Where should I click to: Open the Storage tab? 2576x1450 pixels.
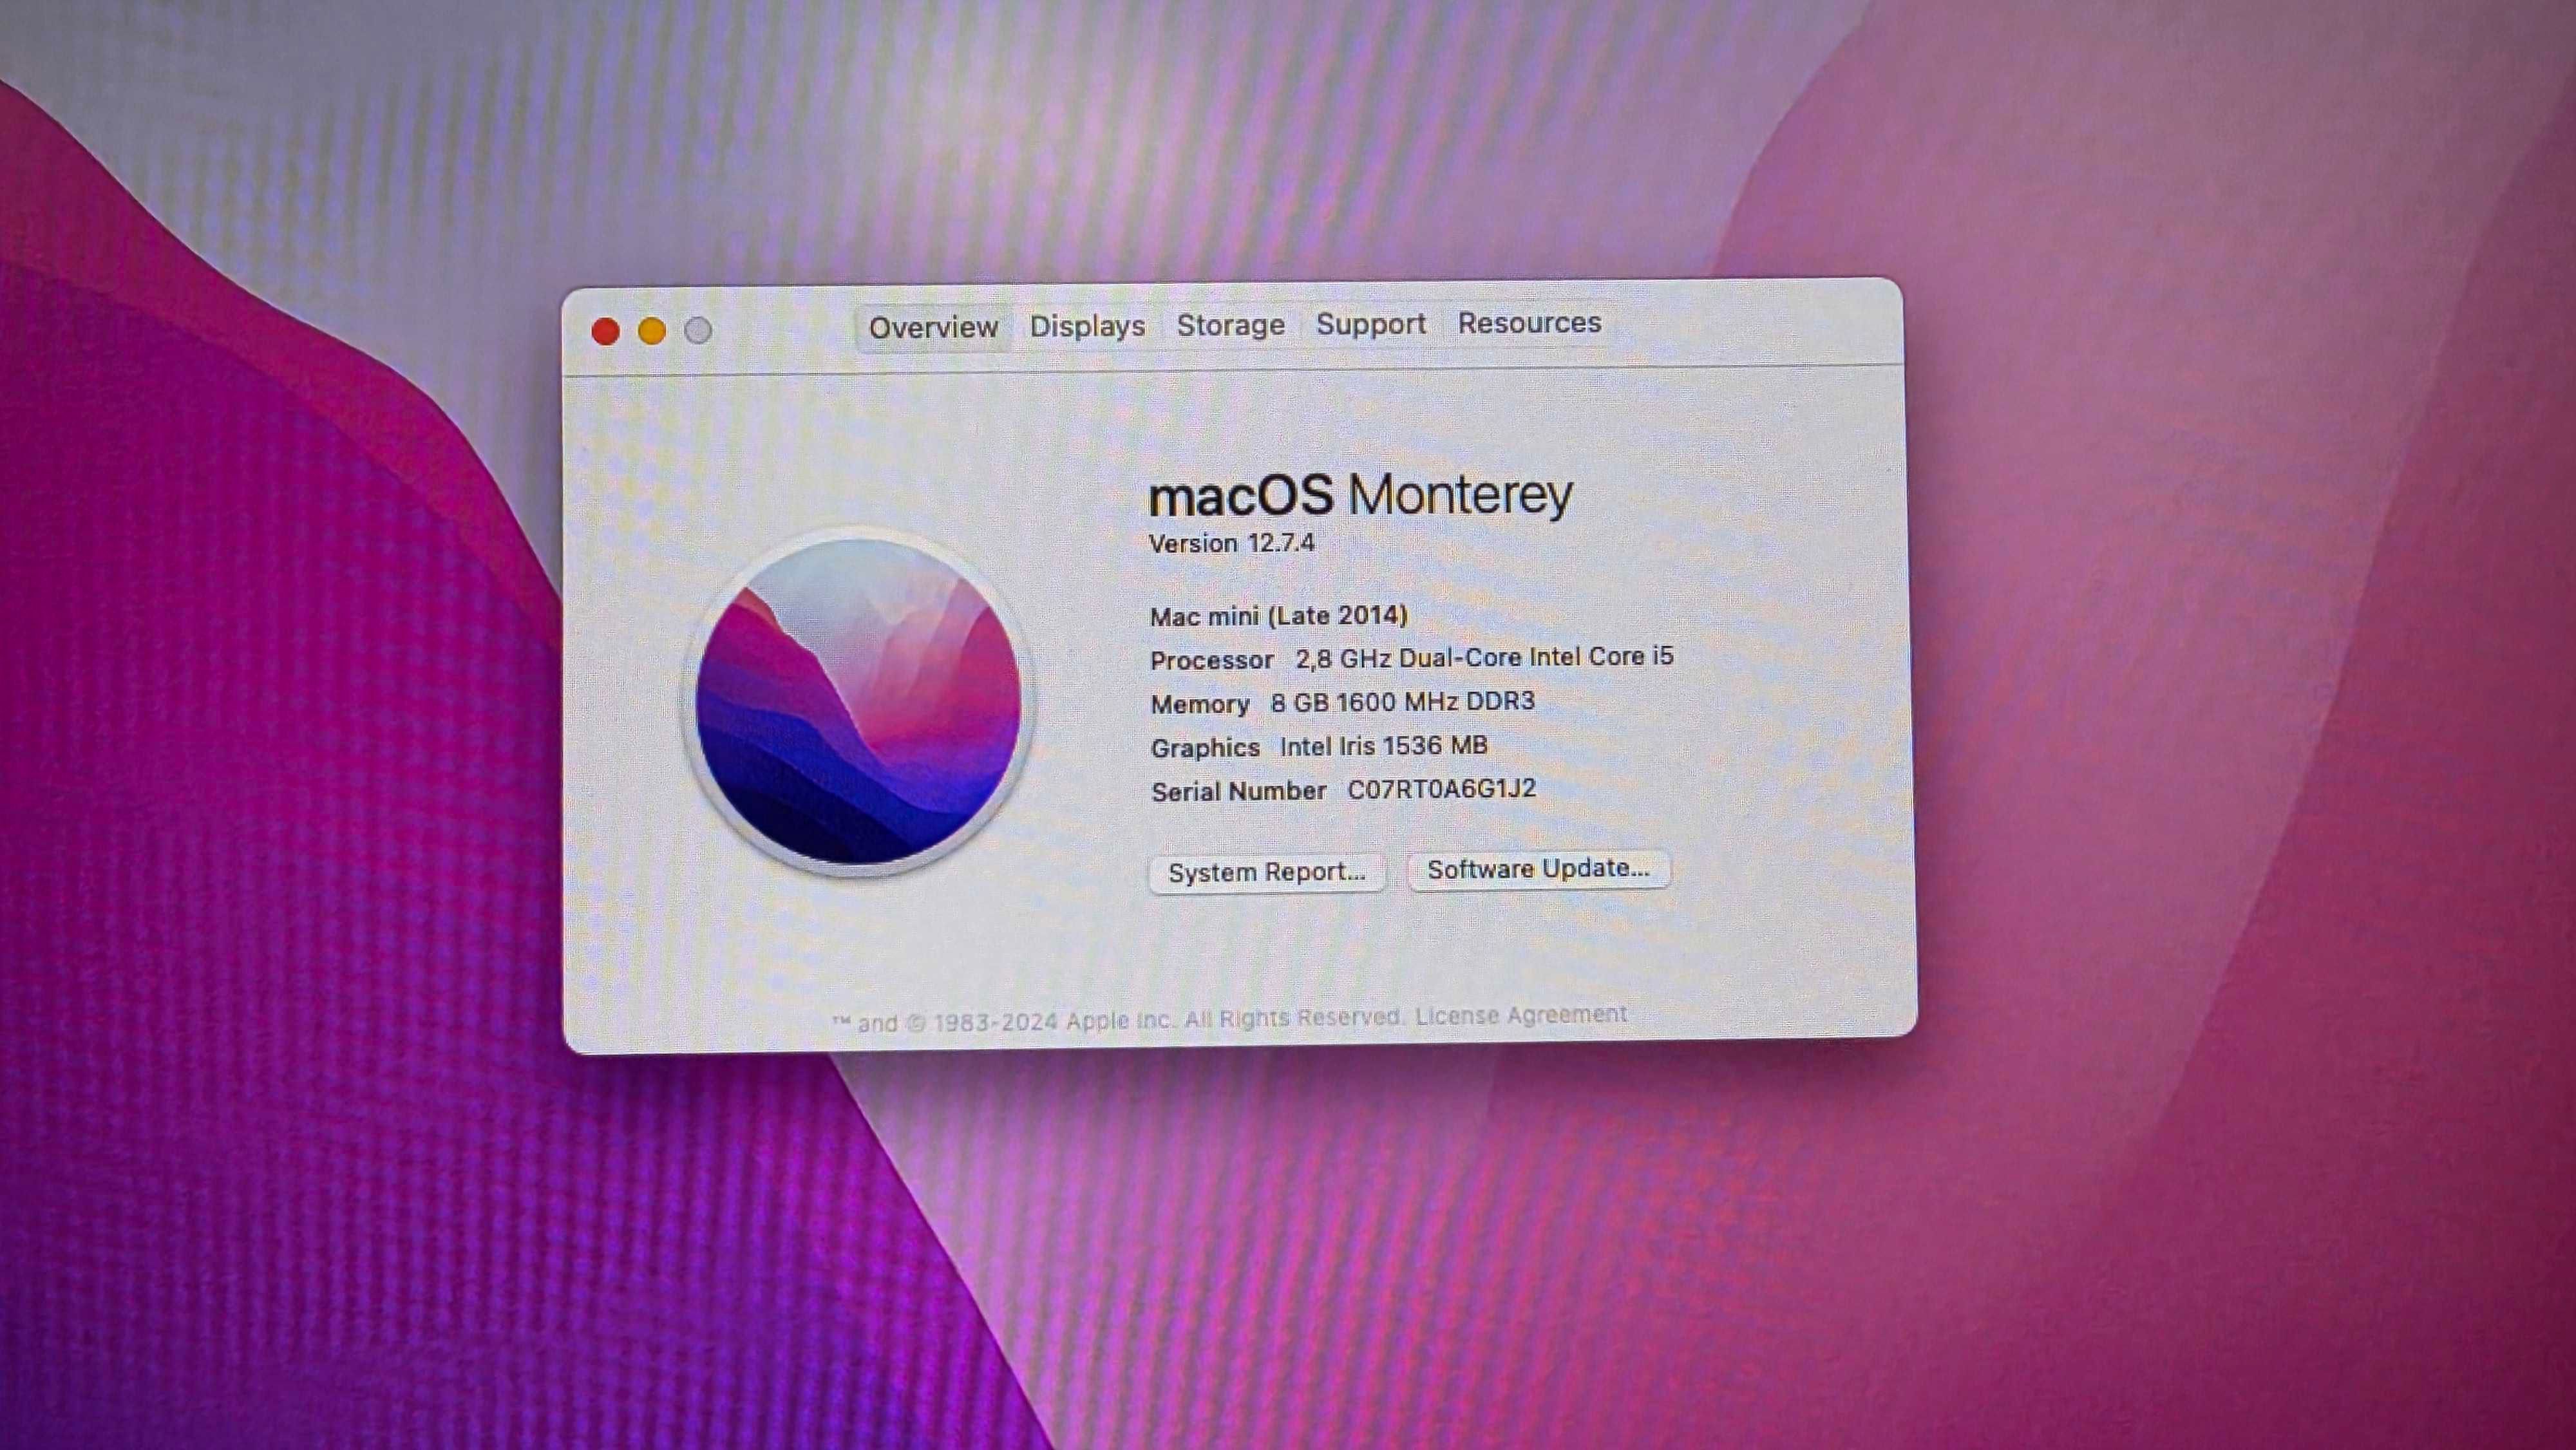coord(1230,326)
